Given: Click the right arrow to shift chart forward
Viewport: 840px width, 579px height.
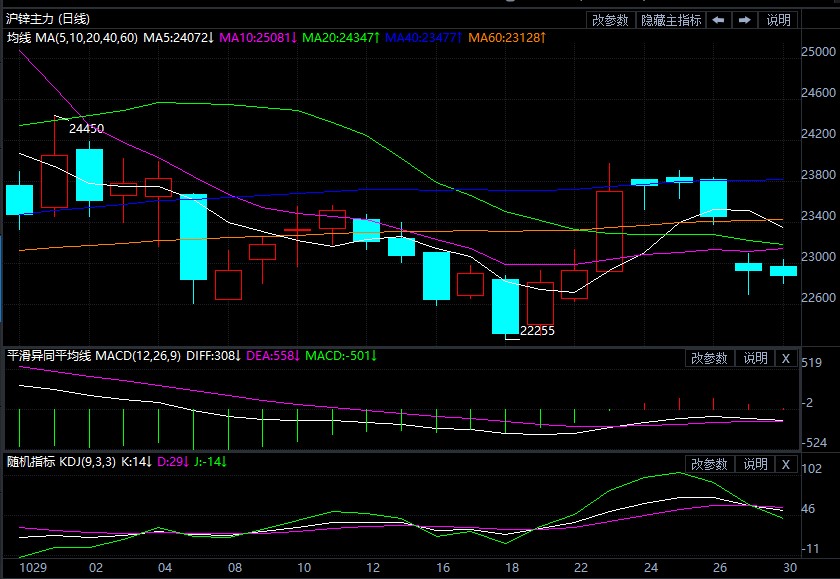Looking at the screenshot, I should pos(745,20).
